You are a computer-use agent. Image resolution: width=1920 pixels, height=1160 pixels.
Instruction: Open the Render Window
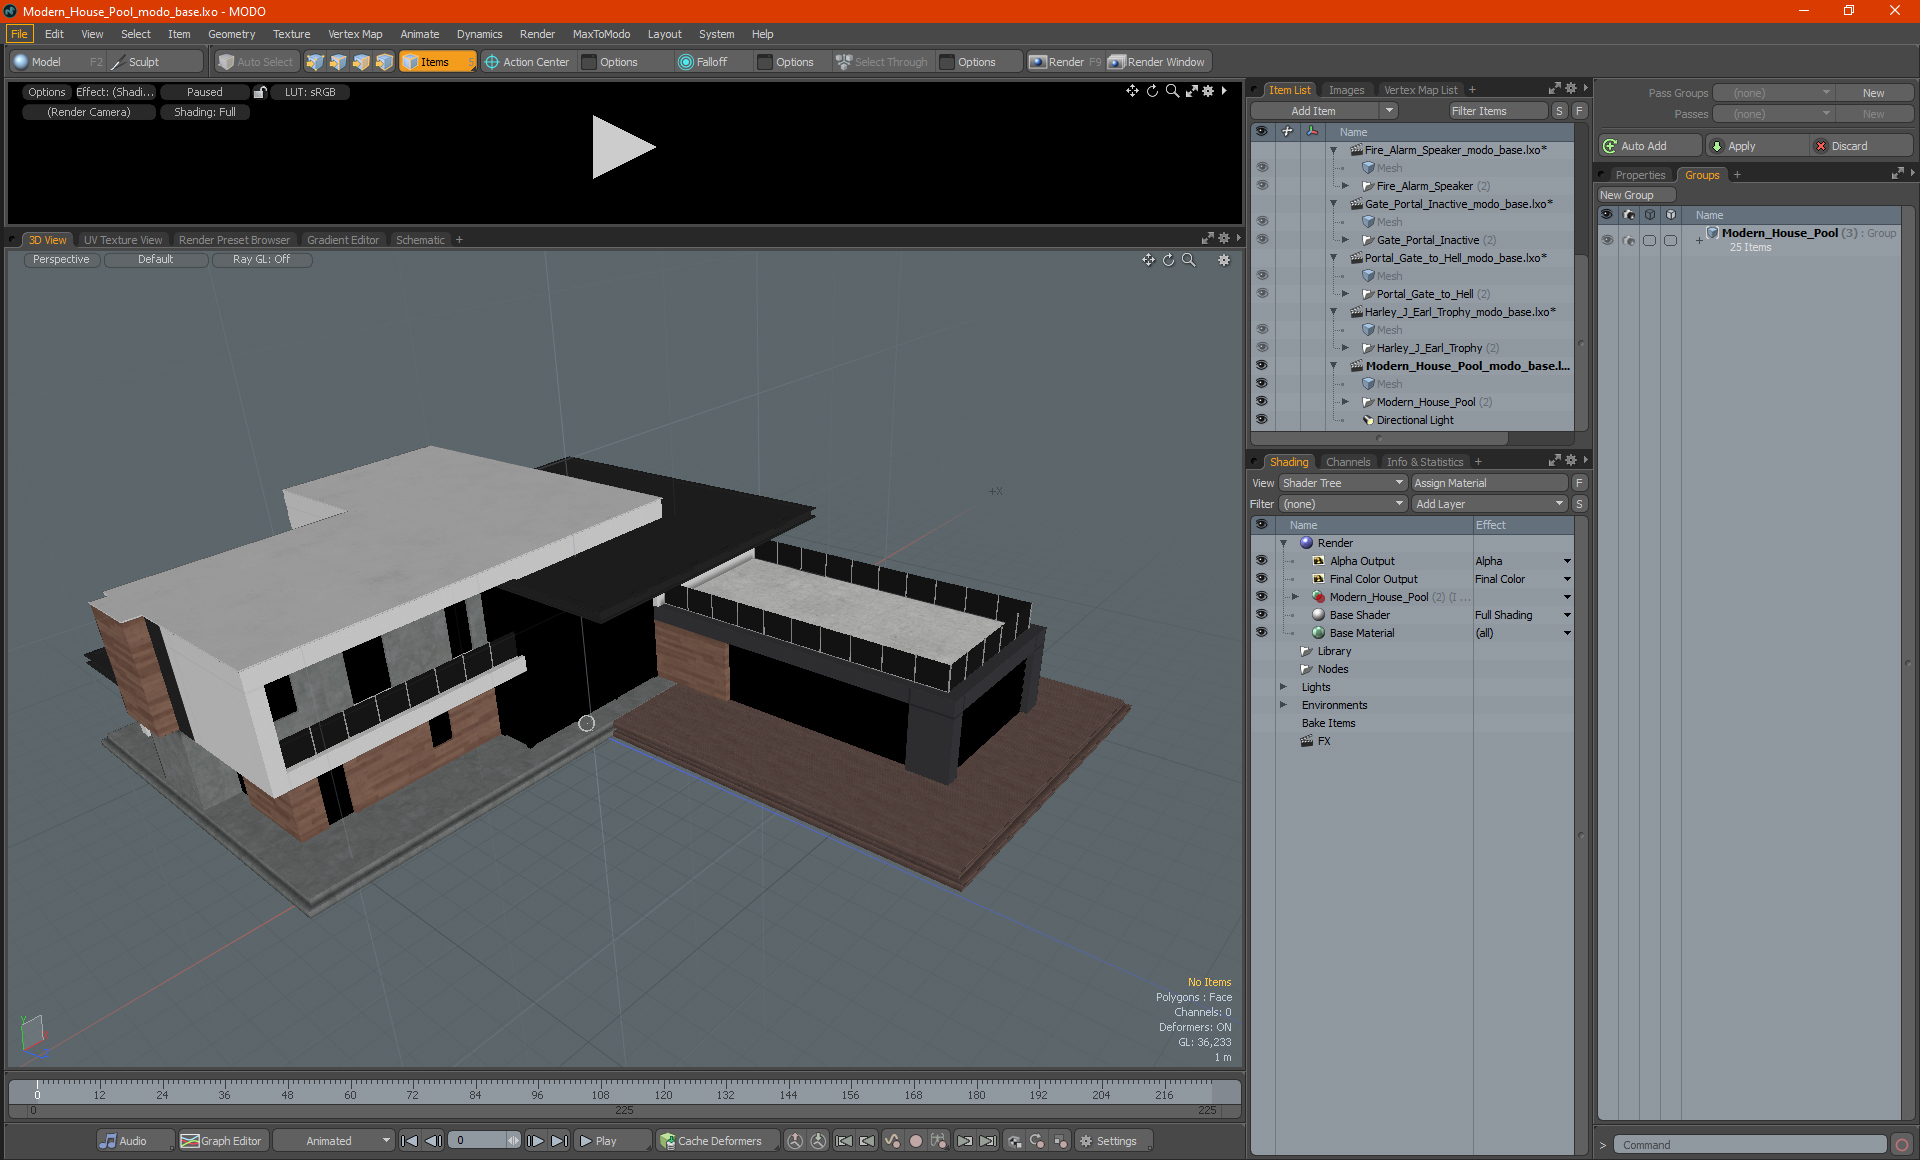point(1157,62)
